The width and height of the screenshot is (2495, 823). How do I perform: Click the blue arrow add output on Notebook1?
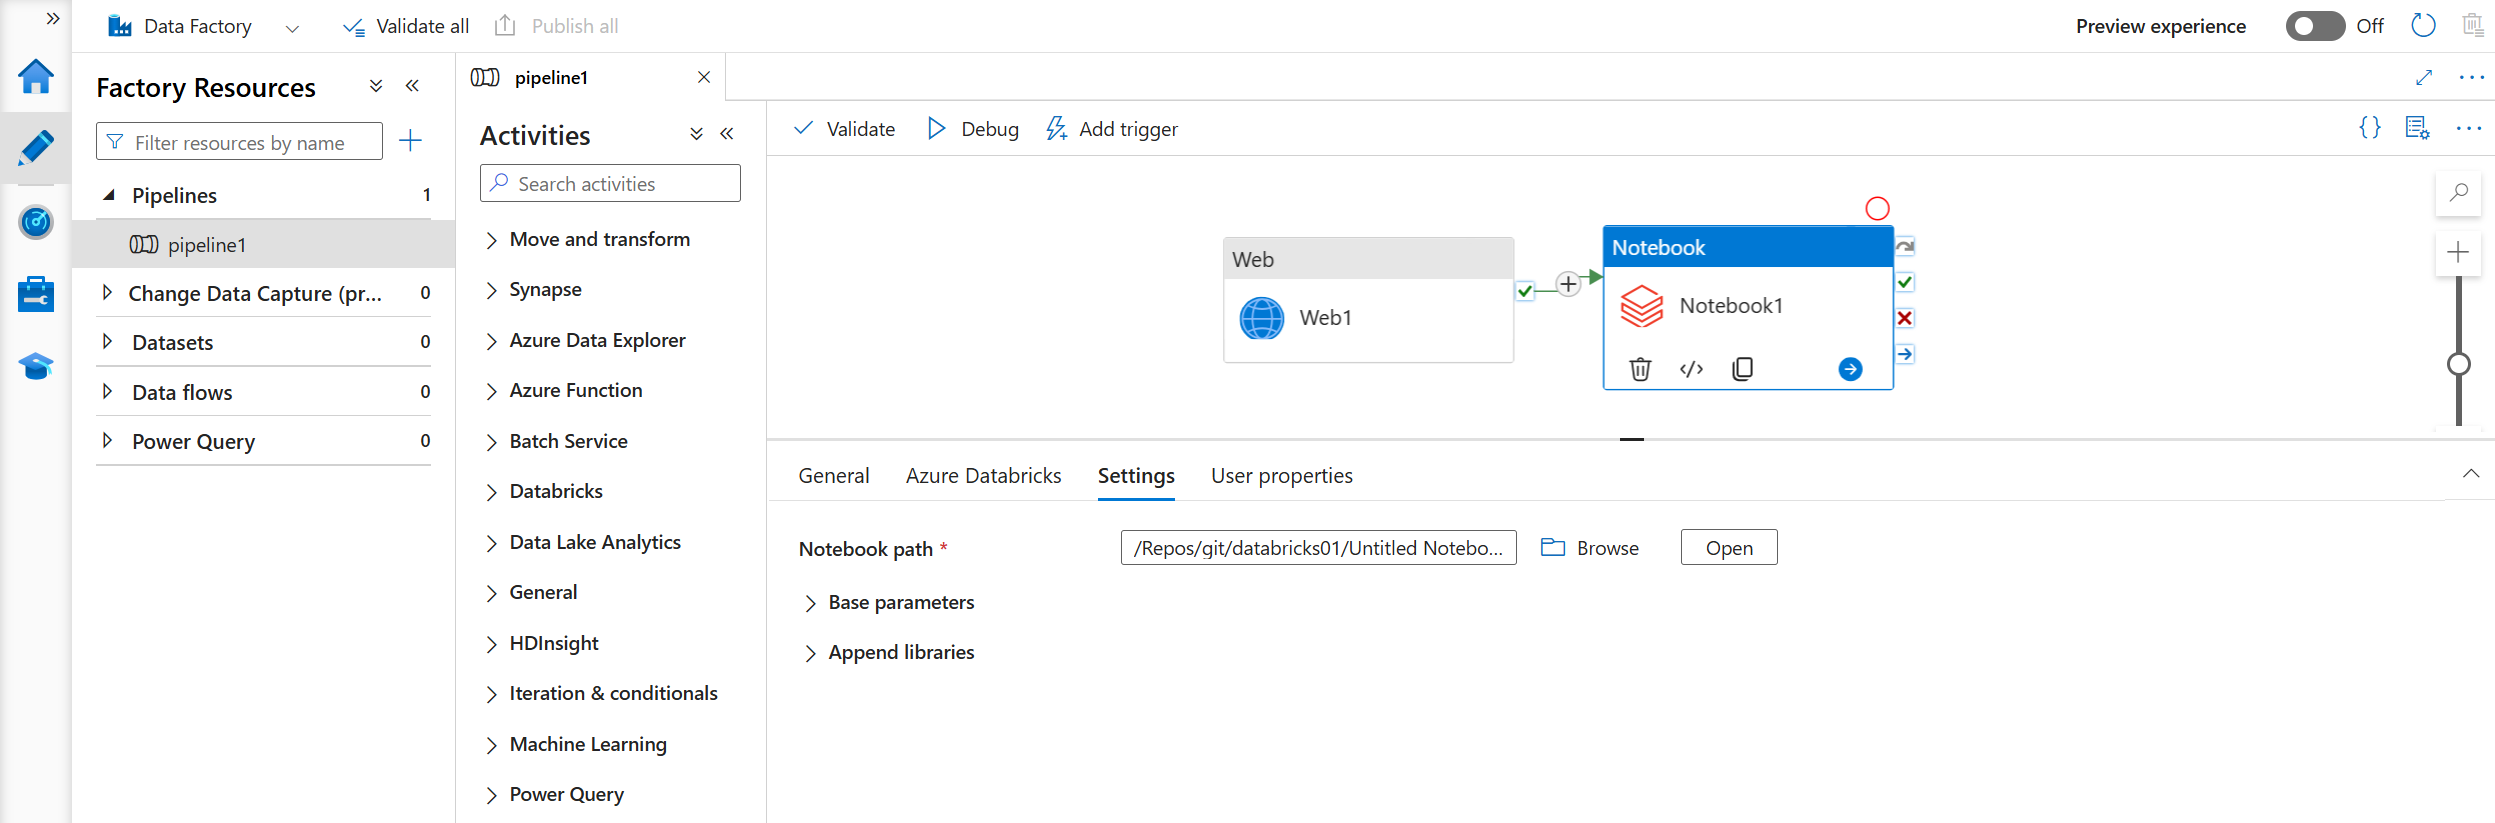tap(1851, 369)
